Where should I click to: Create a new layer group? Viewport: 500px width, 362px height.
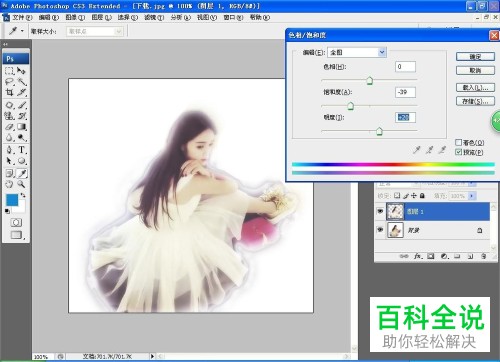point(457,256)
